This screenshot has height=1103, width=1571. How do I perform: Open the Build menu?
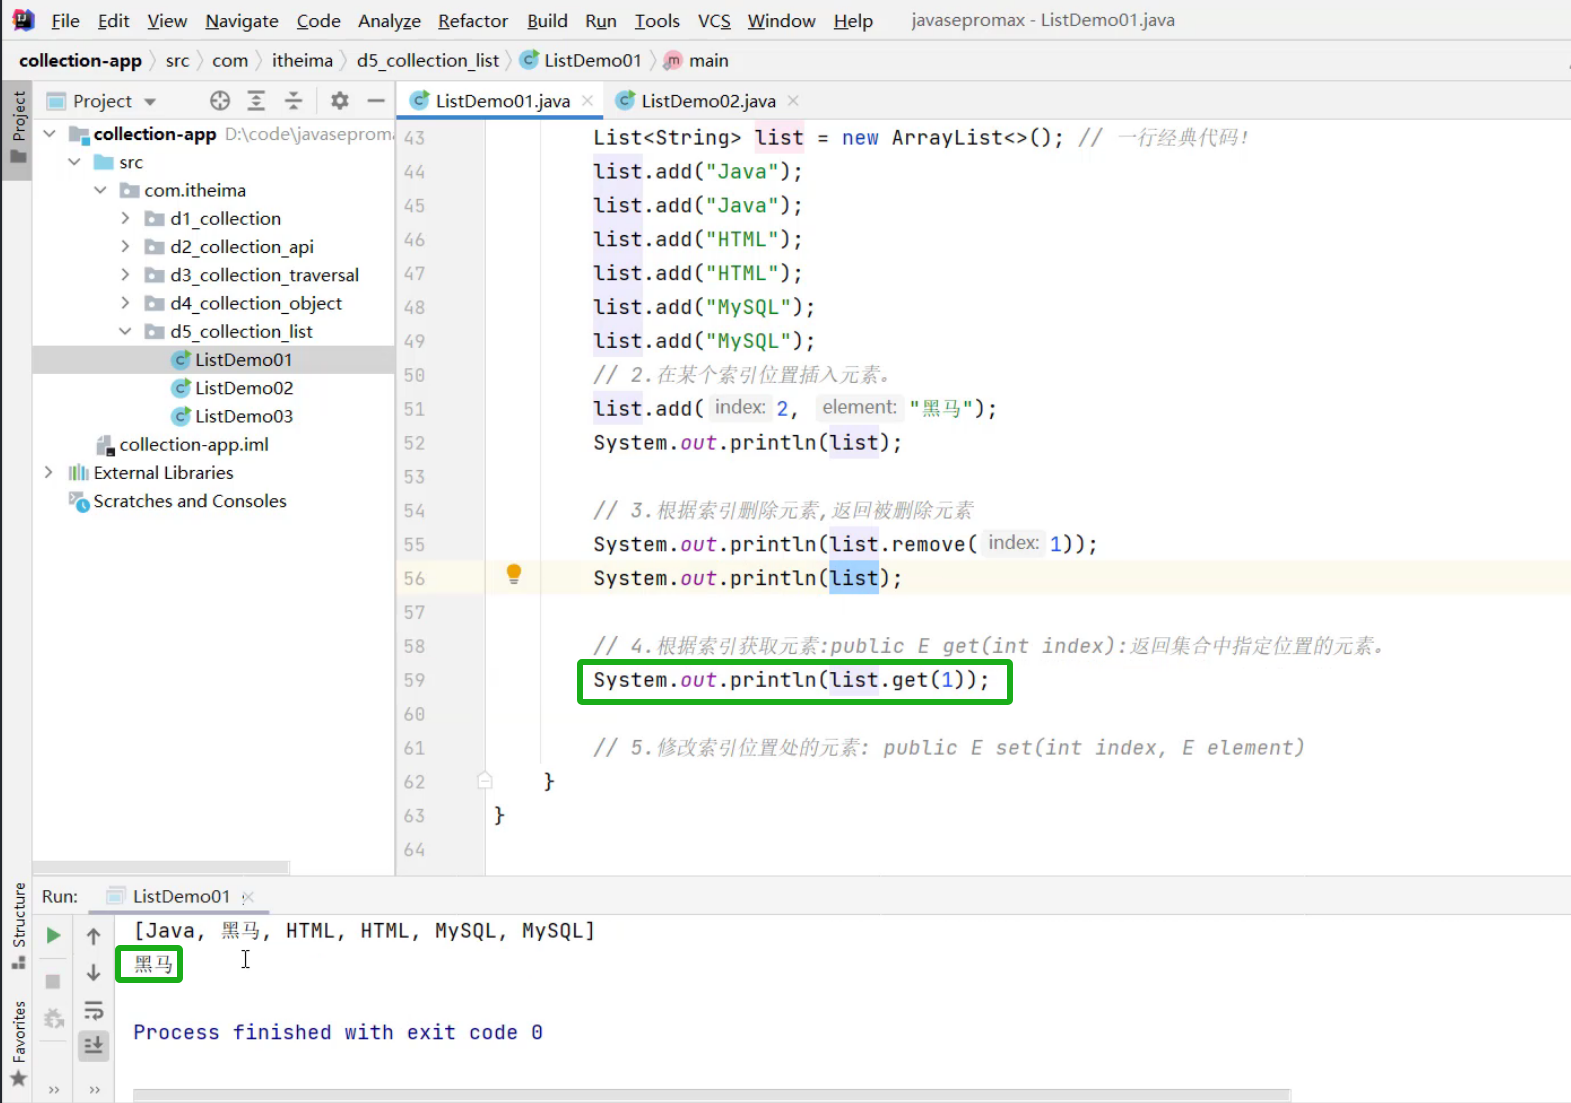(x=547, y=20)
